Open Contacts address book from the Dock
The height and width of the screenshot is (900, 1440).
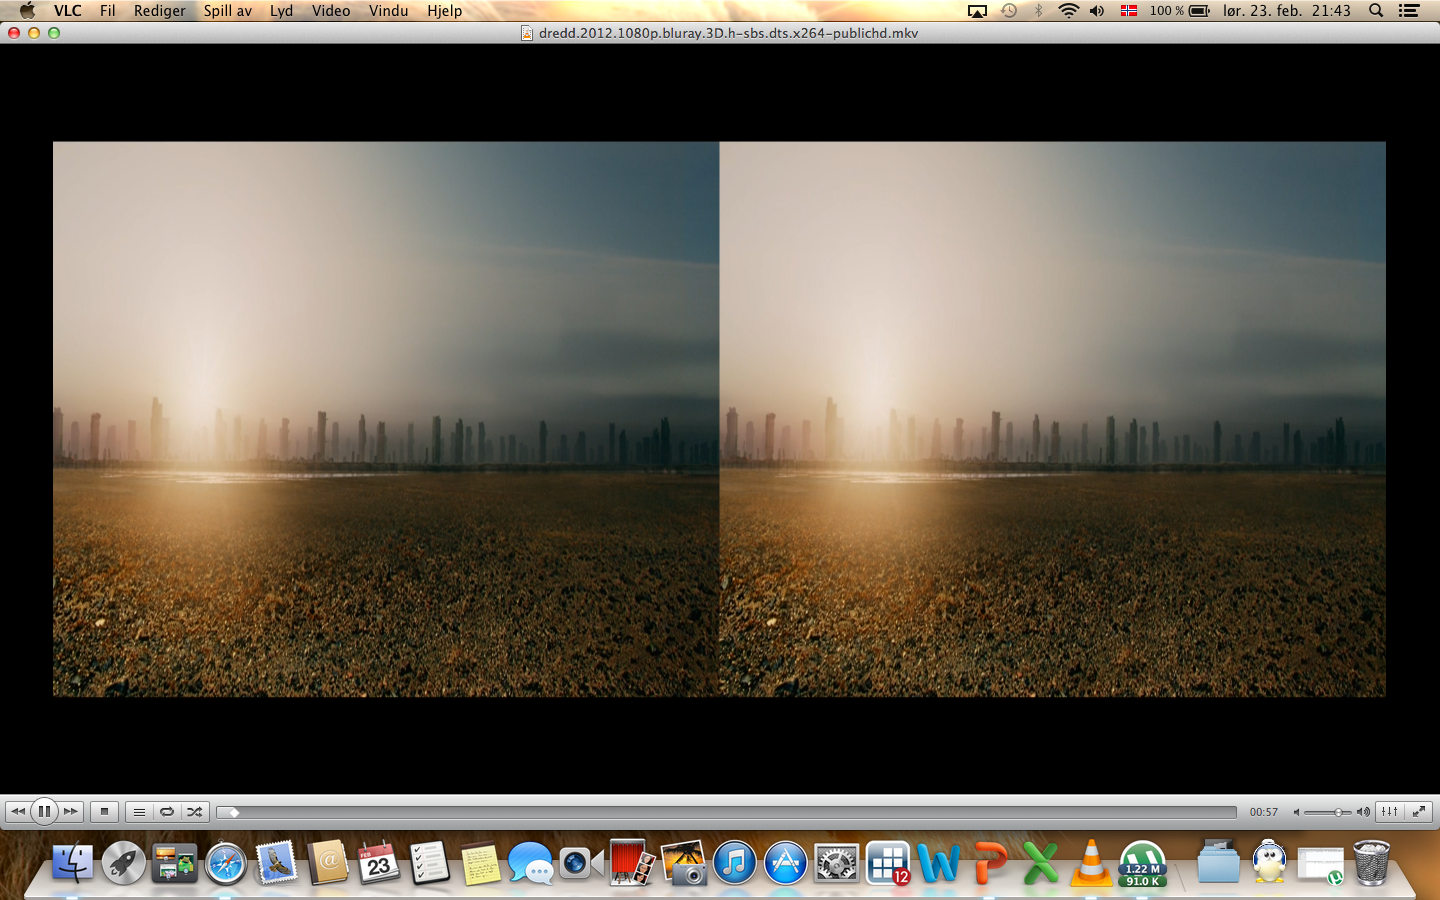[328, 863]
